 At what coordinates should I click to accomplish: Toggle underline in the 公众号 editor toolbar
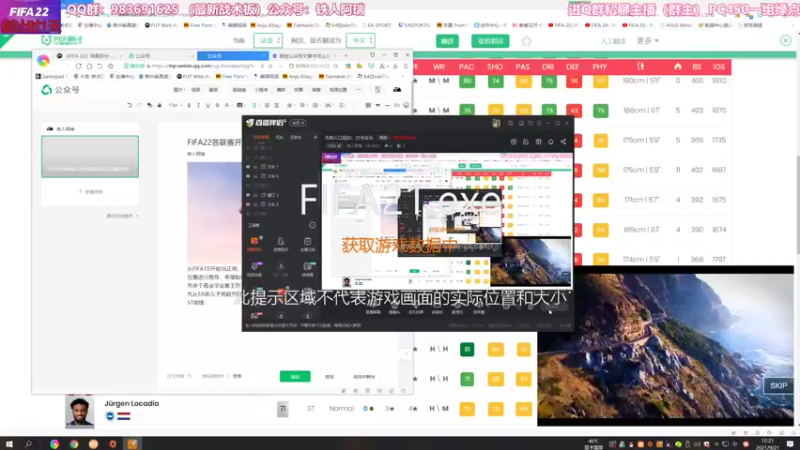click(x=208, y=105)
